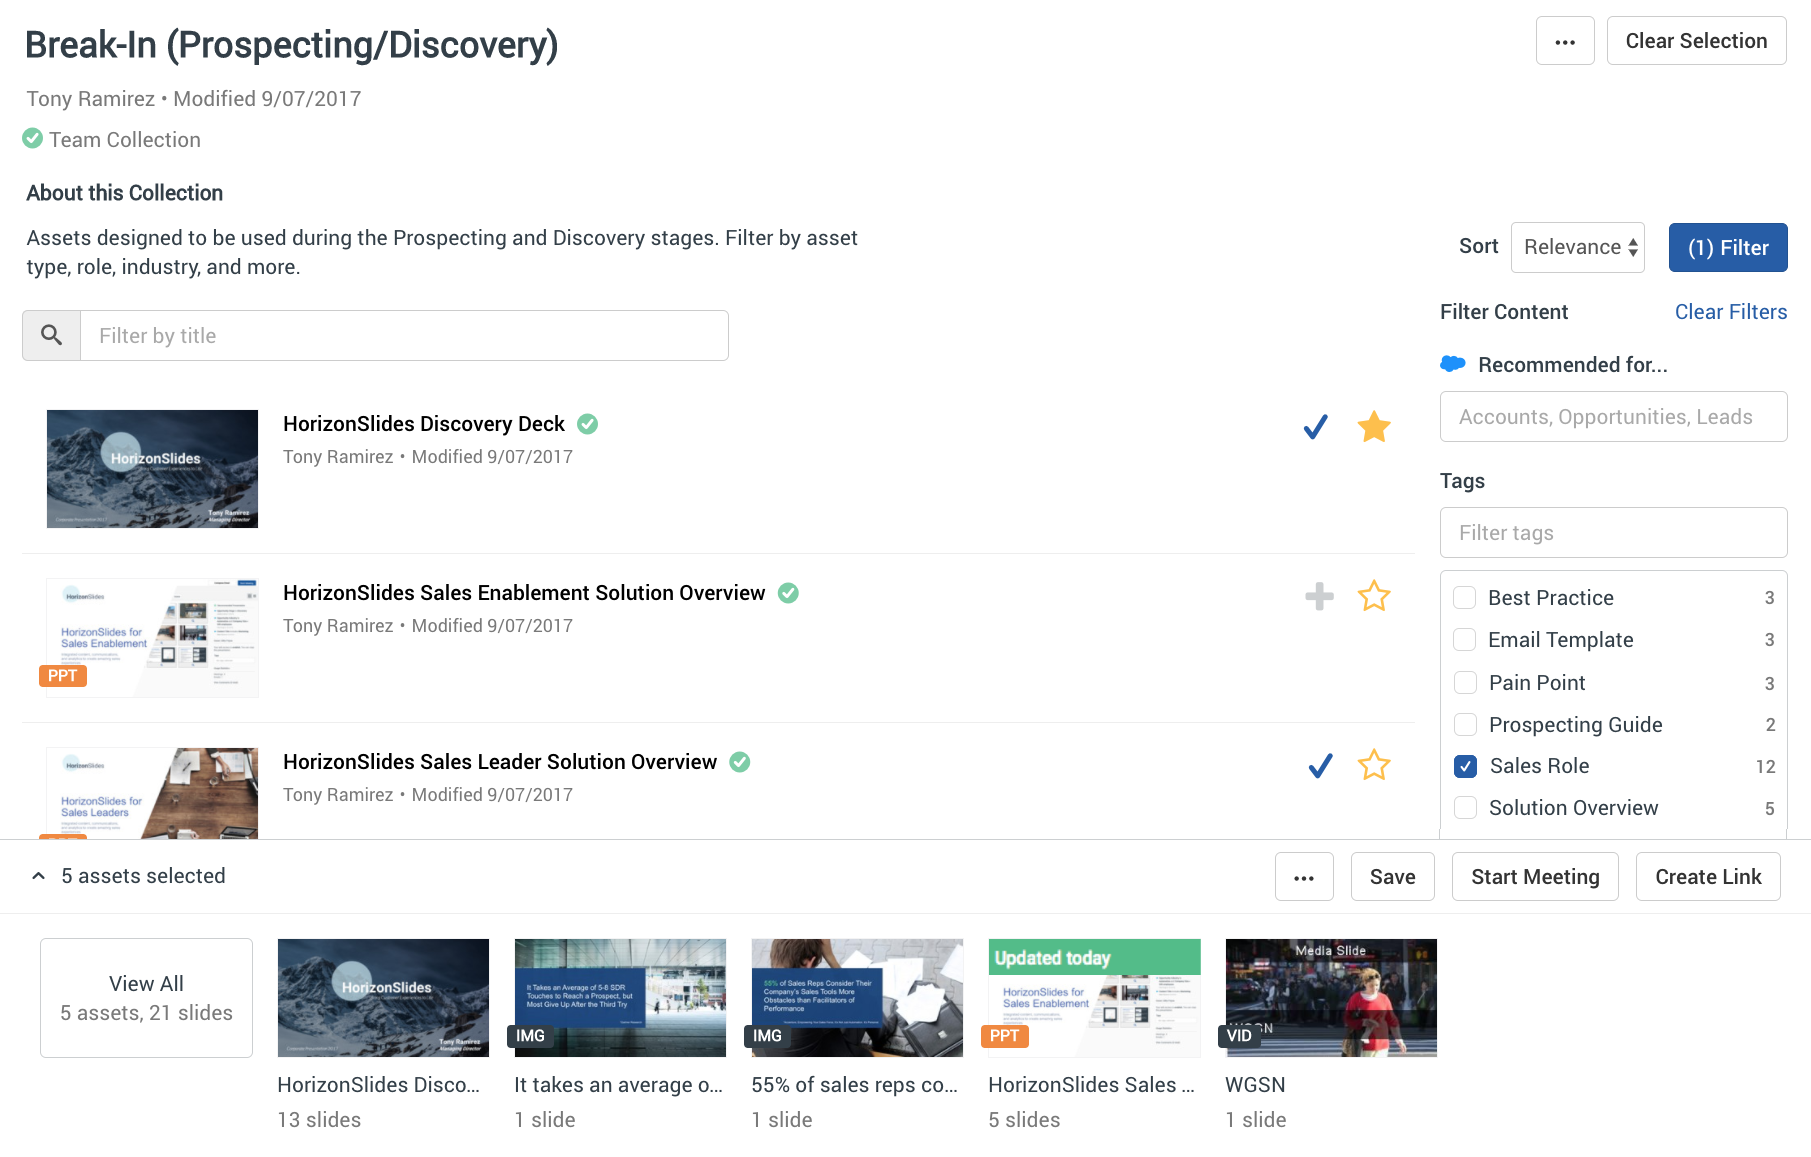This screenshot has height=1157, width=1811.
Task: Open '55% of sales reps' image thumbnail
Action: pyautogui.click(x=857, y=998)
